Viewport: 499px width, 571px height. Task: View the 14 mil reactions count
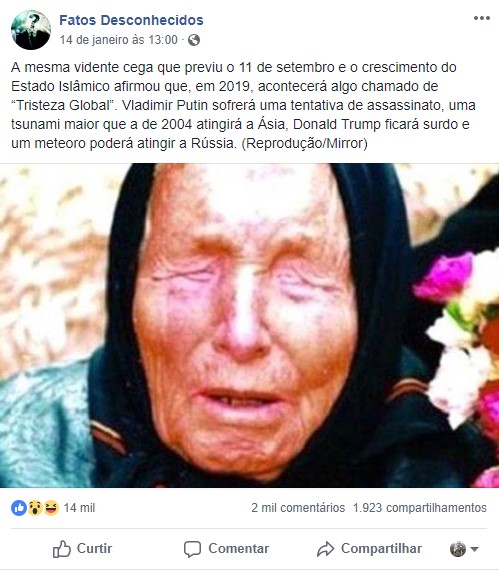click(x=79, y=508)
